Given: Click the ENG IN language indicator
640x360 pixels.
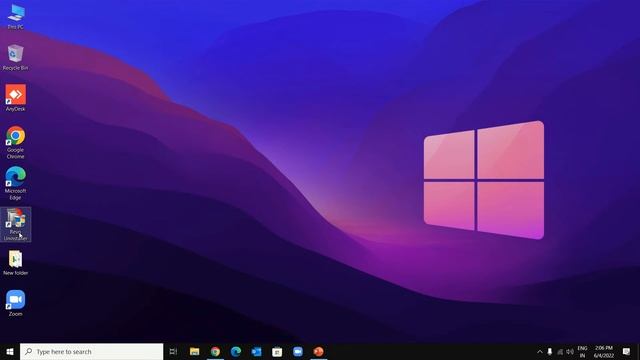Looking at the screenshot, I should click(x=582, y=351).
